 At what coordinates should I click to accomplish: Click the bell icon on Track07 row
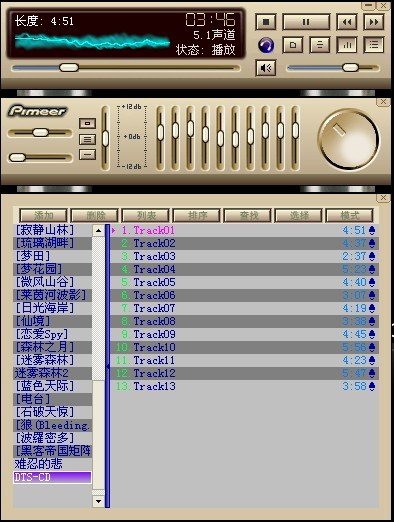[x=372, y=308]
